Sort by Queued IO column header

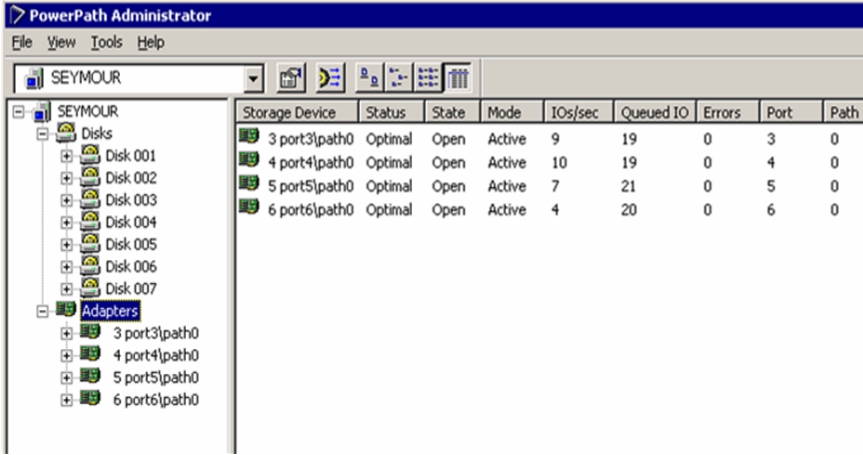point(655,112)
